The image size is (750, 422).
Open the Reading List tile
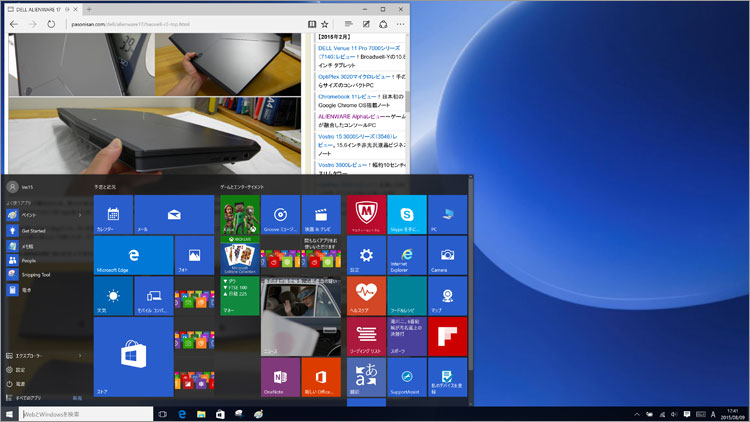click(x=366, y=336)
